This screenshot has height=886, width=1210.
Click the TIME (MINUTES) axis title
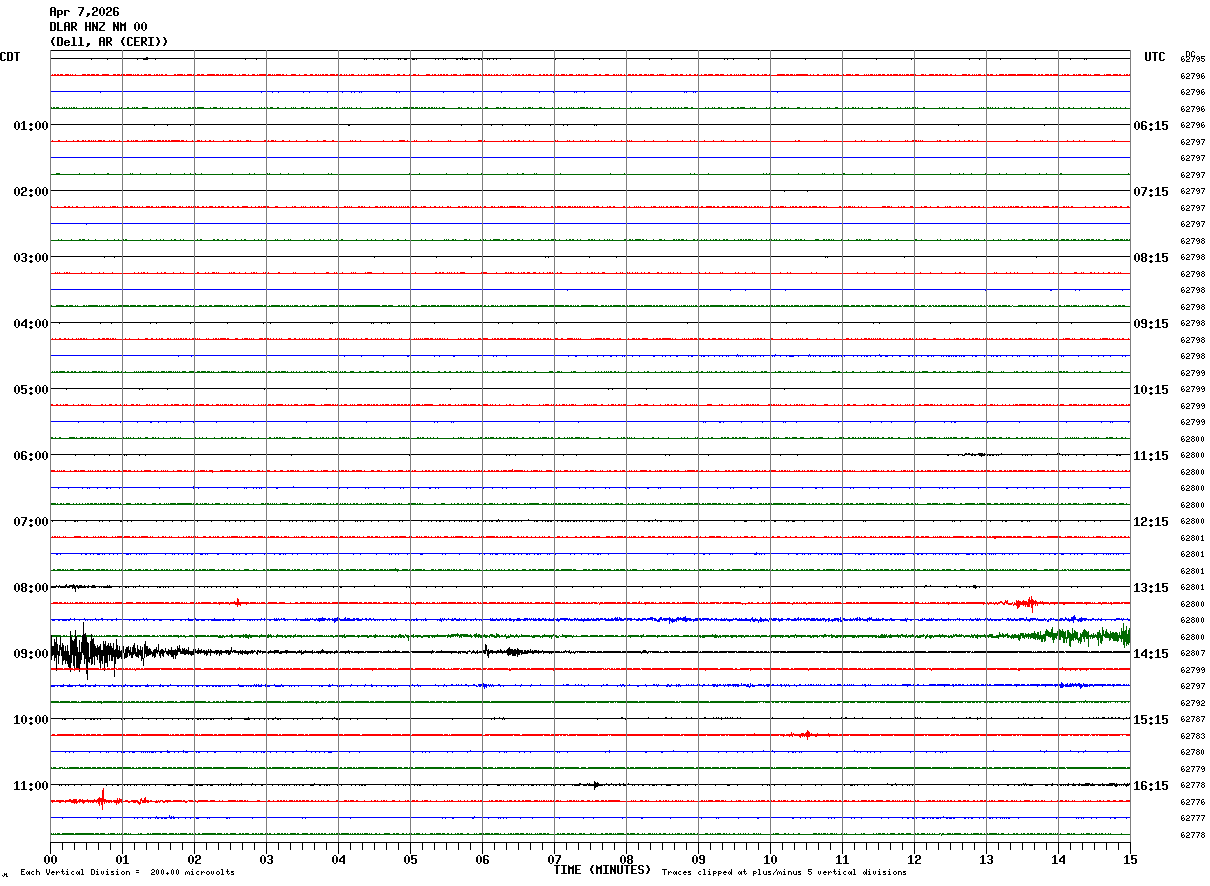tap(602, 870)
